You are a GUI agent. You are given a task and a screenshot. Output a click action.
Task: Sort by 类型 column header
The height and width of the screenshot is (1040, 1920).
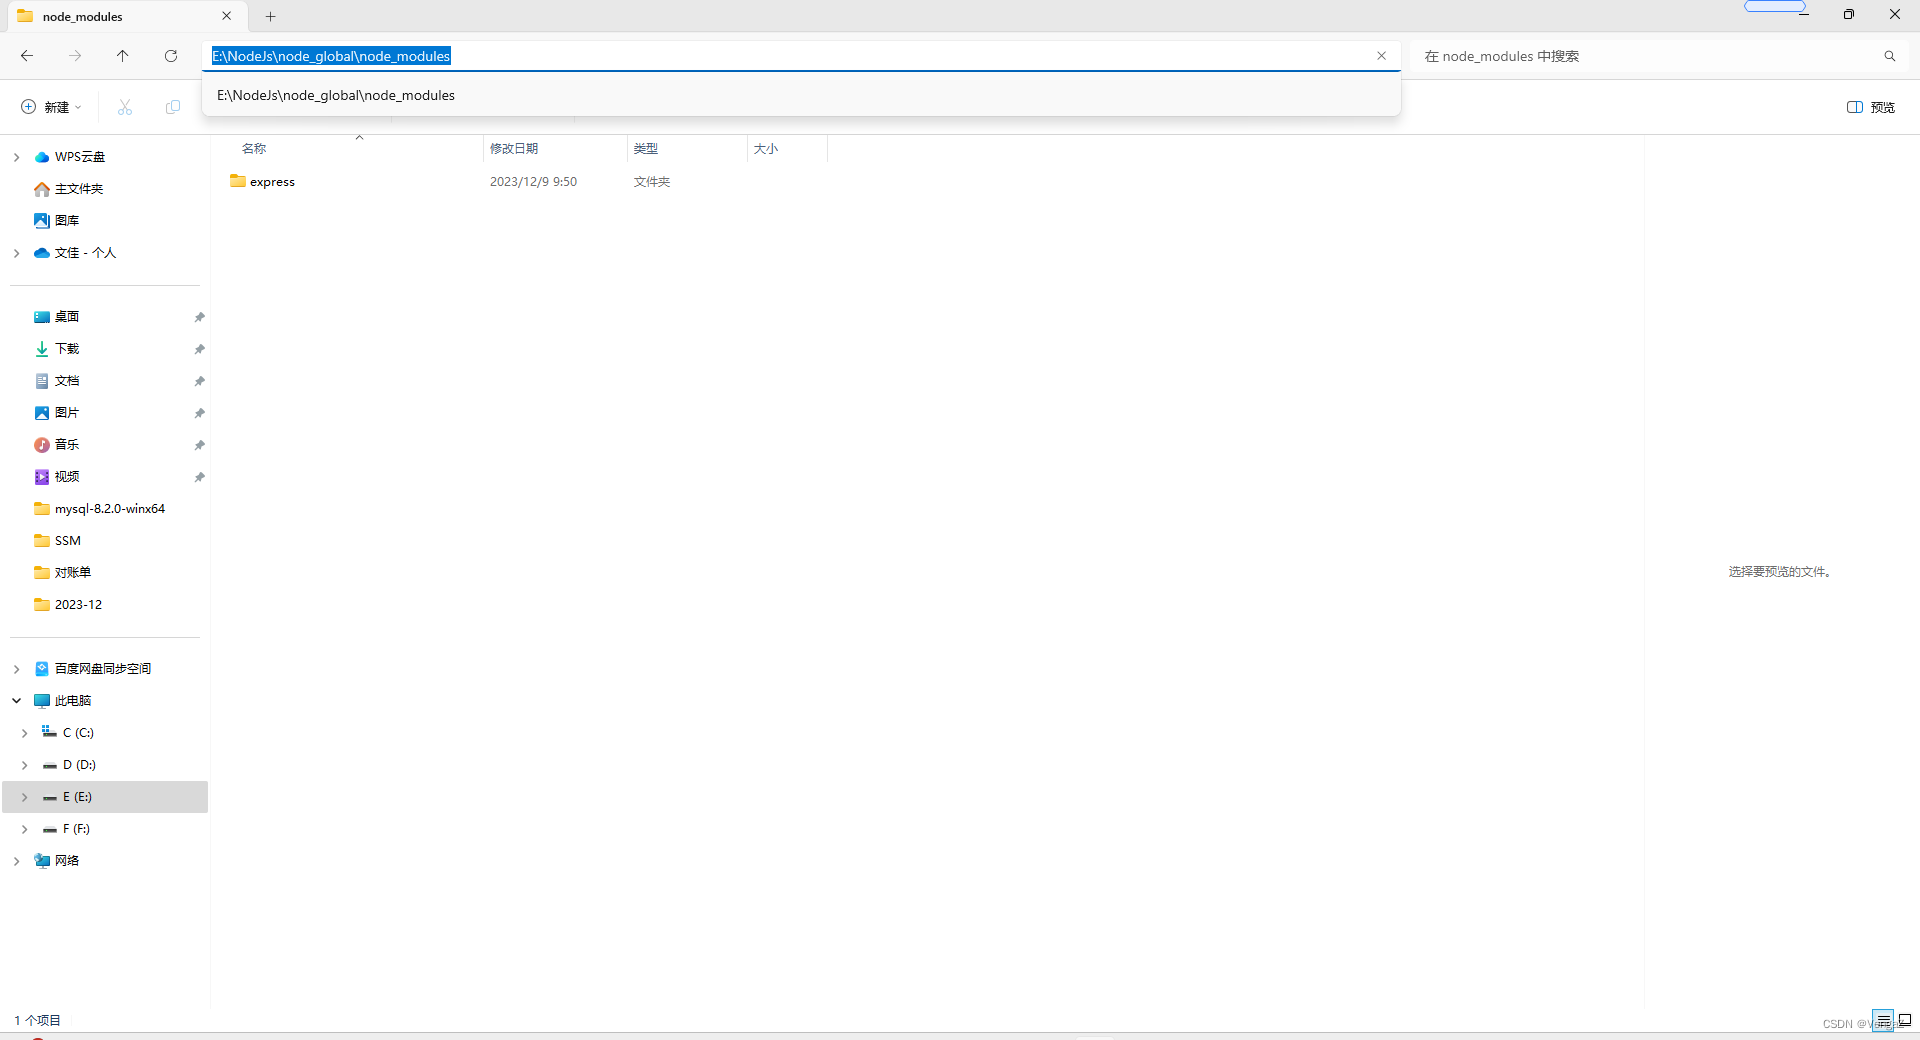pyautogui.click(x=646, y=148)
